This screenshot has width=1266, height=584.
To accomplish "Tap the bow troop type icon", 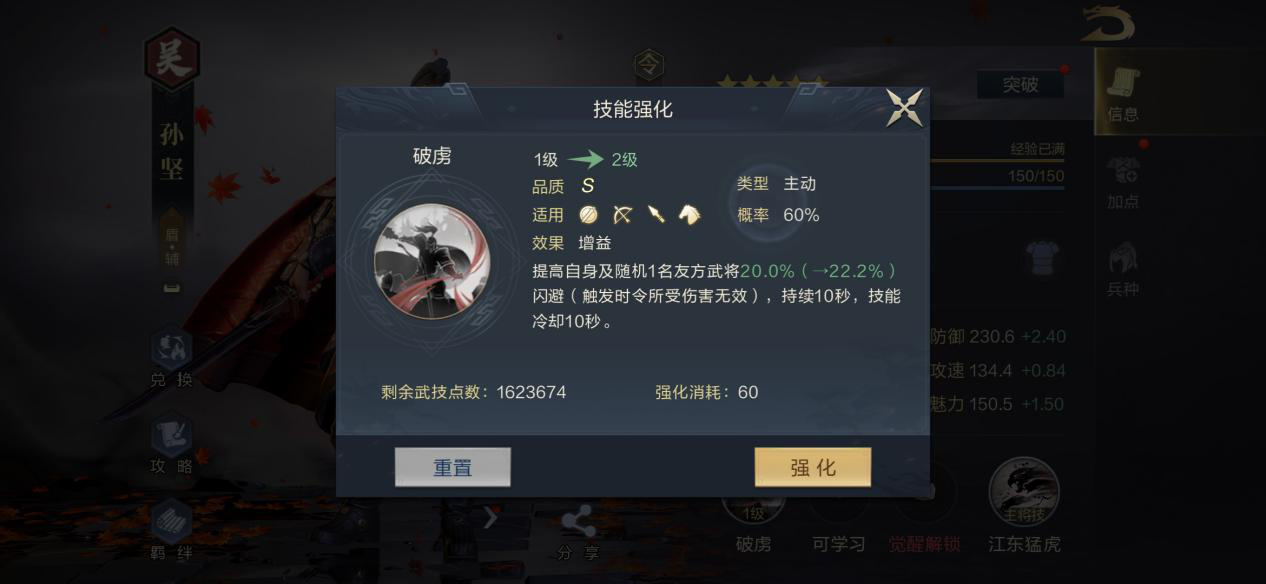I will tap(622, 214).
